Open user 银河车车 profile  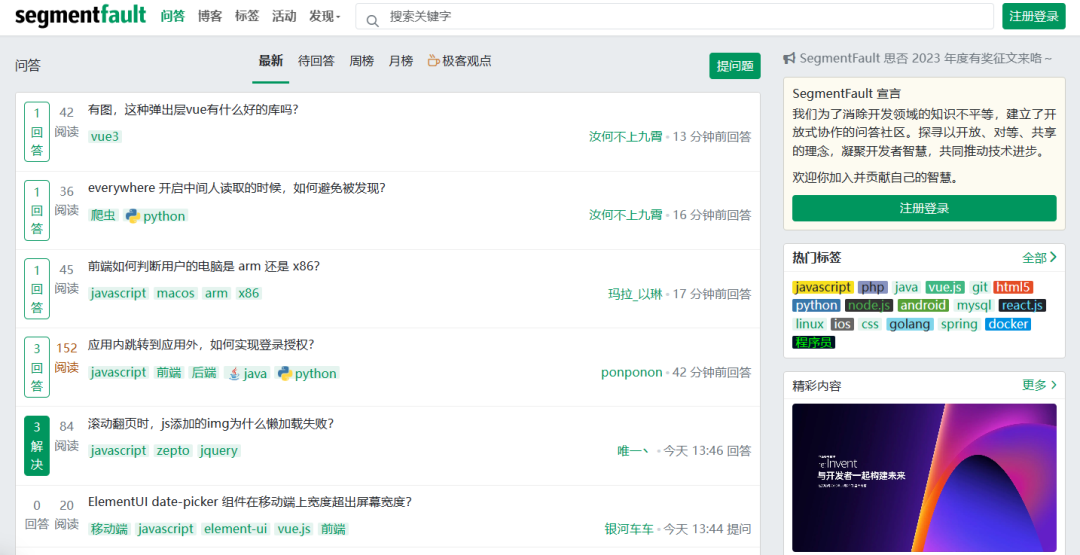(629, 529)
